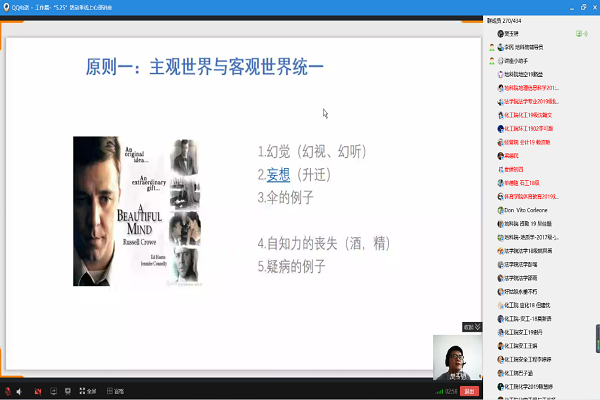Screen dimensions: 600x400
Task: Toggle the red camera video icon
Action: pyautogui.click(x=39, y=390)
